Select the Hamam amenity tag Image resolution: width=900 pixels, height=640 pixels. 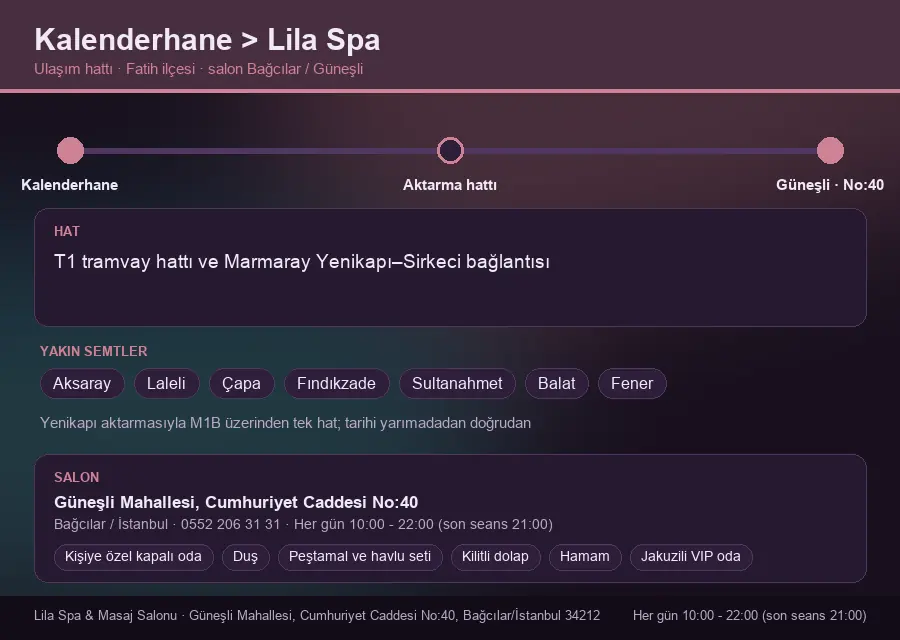pos(585,557)
